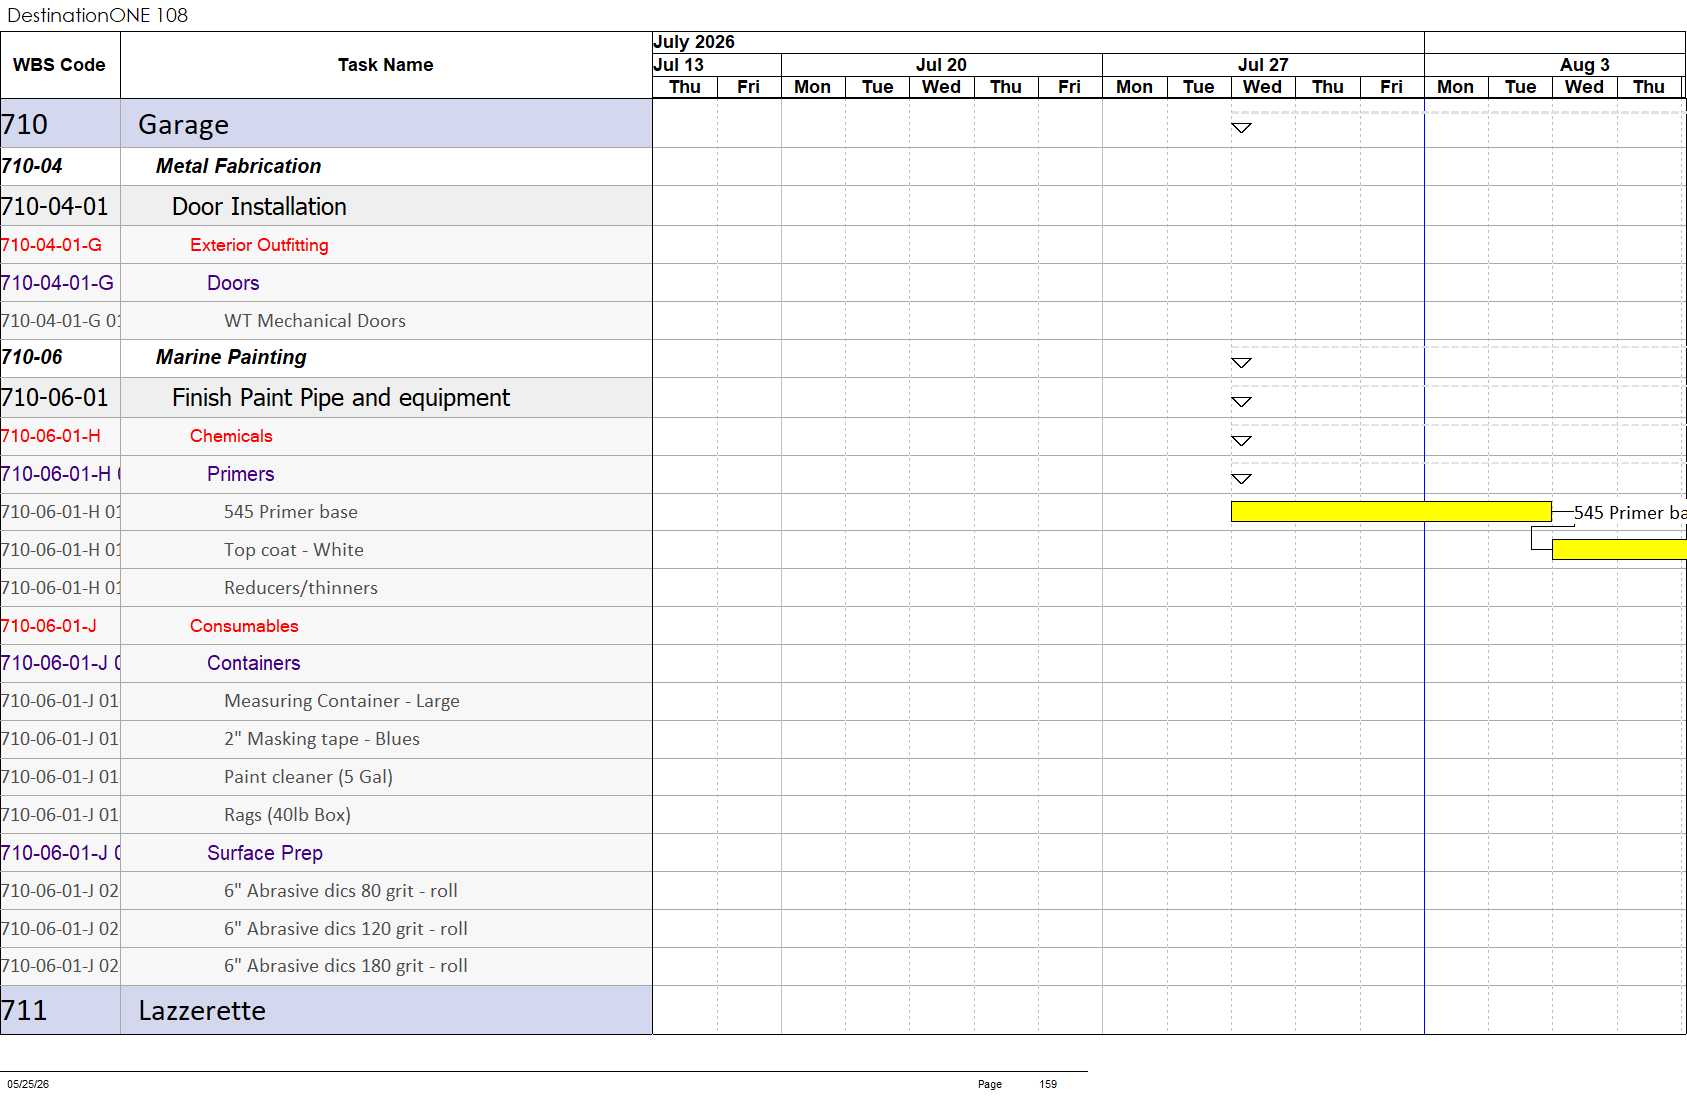Click the Tue day header under Jul 20
1687x1097 pixels.
coord(878,87)
